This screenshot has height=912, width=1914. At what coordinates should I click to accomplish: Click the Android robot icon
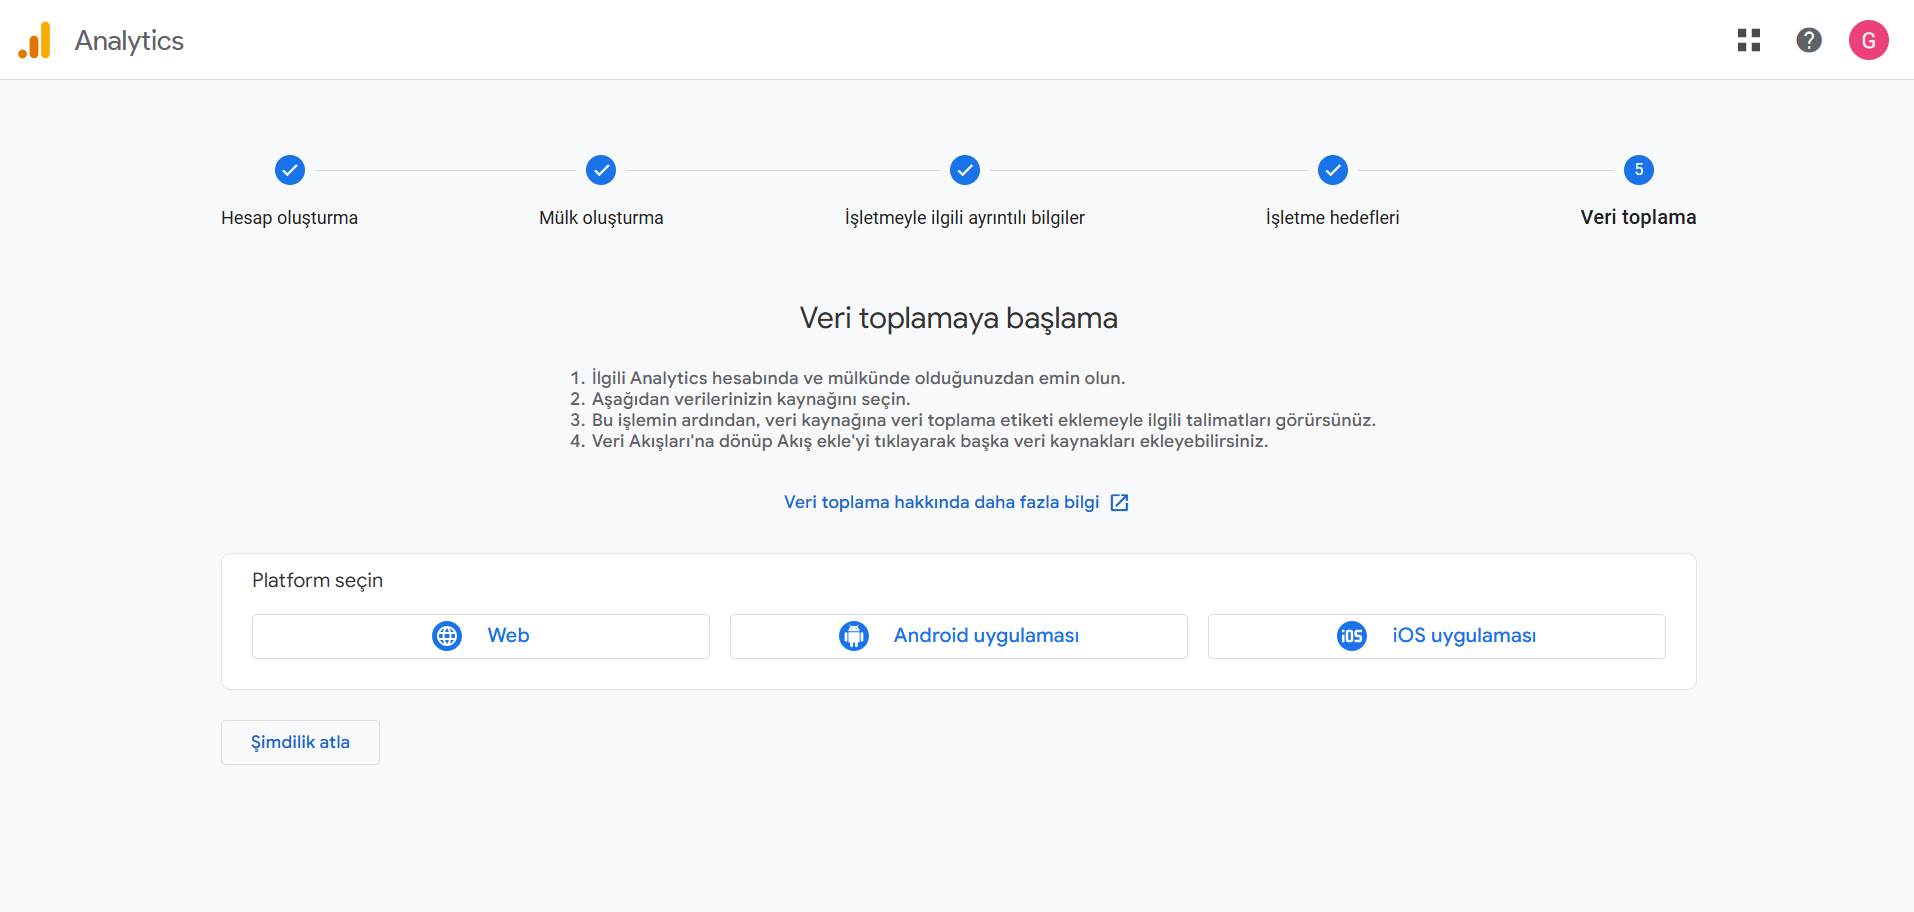(853, 636)
